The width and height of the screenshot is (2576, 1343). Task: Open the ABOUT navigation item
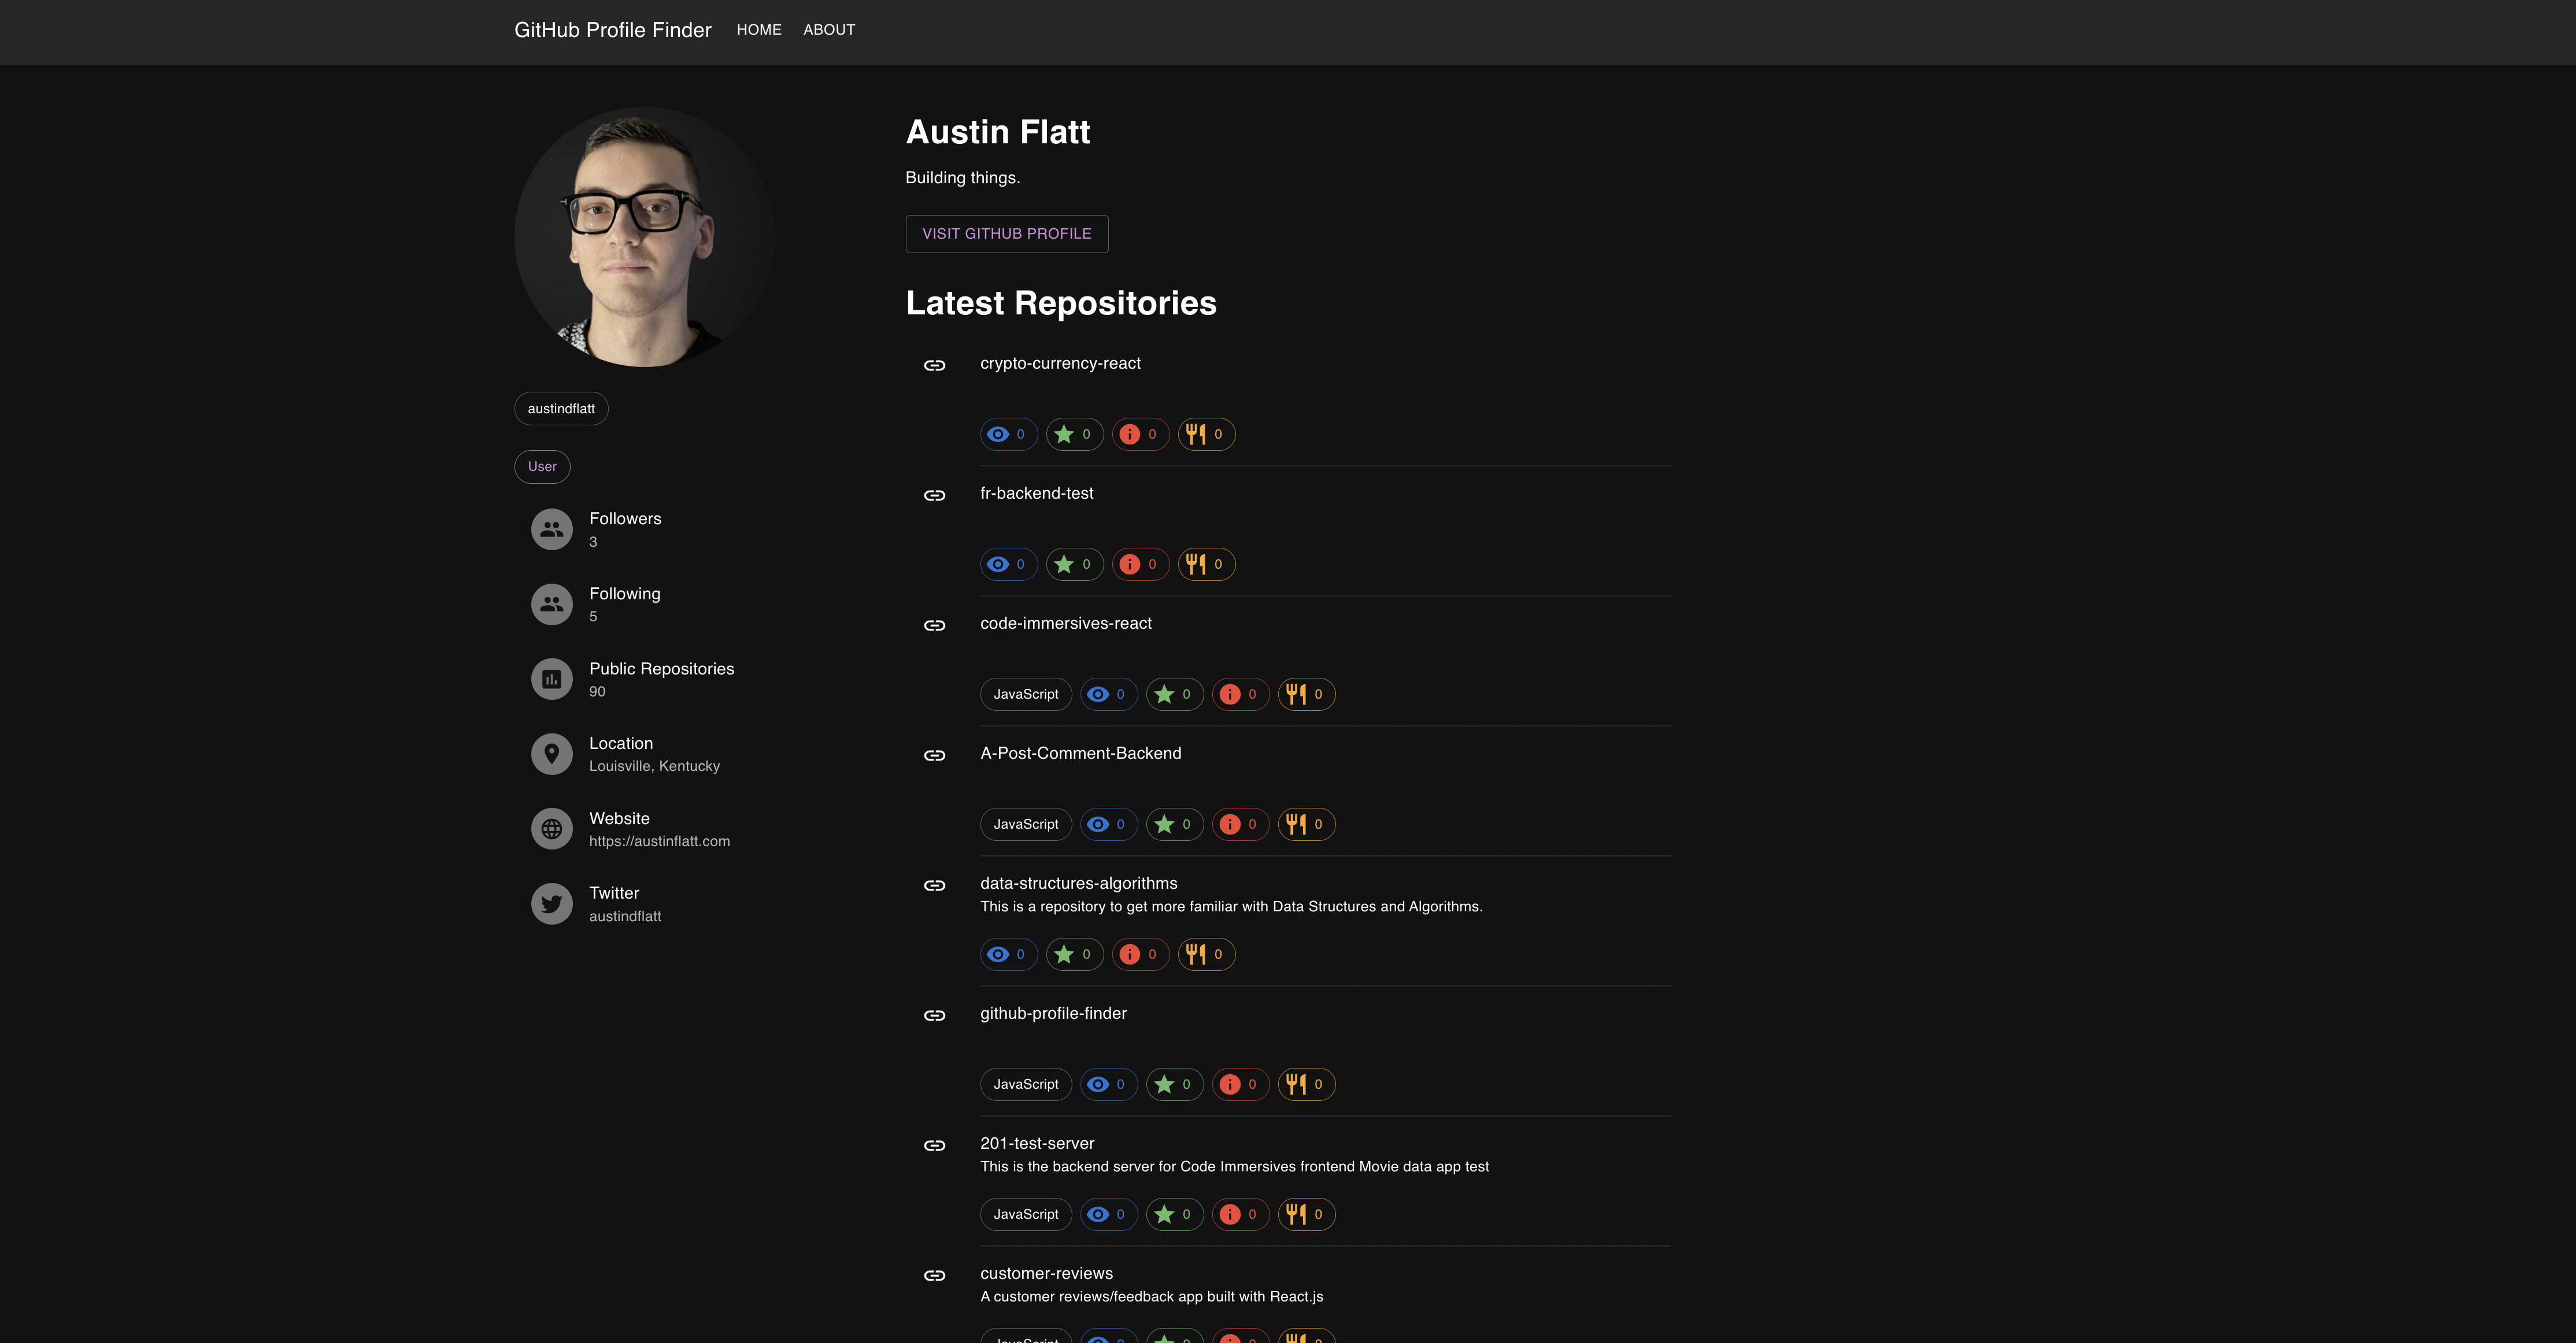(829, 30)
